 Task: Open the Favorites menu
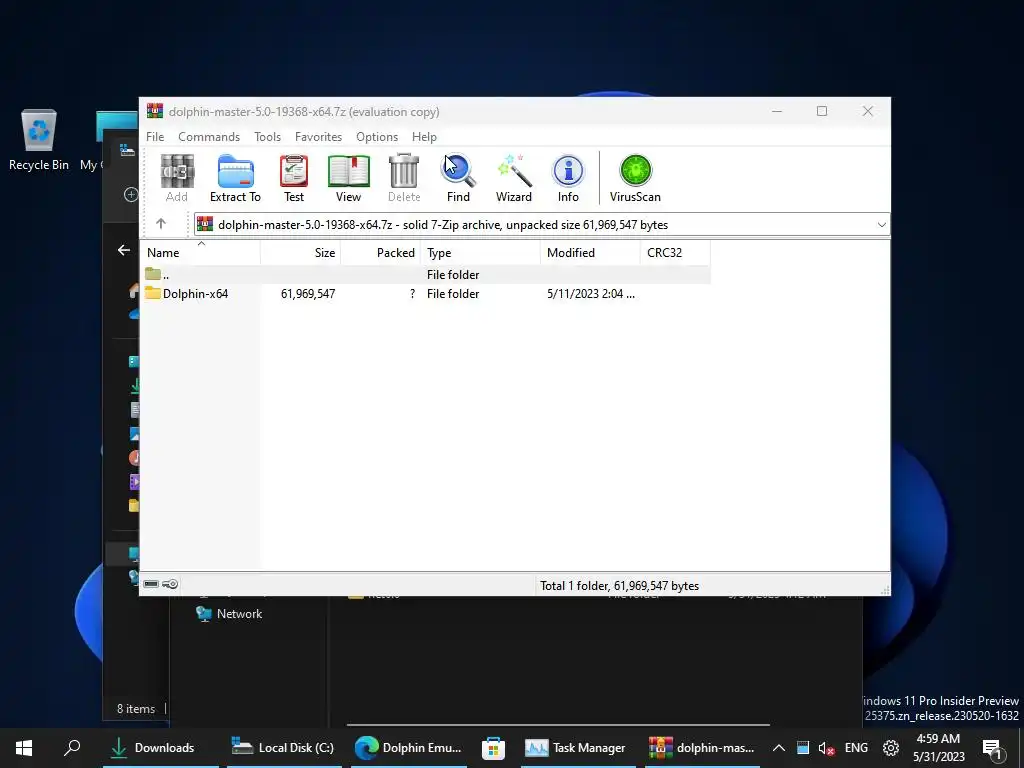pos(318,136)
